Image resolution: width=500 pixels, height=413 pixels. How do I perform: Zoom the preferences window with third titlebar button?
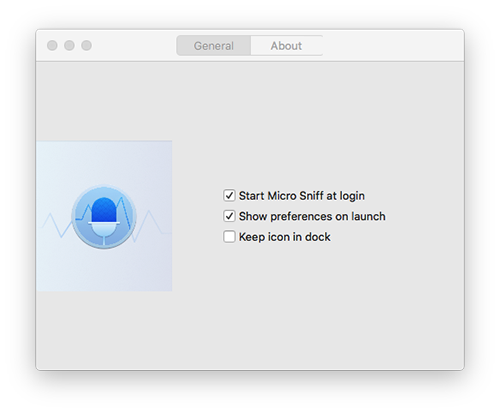[x=87, y=45]
